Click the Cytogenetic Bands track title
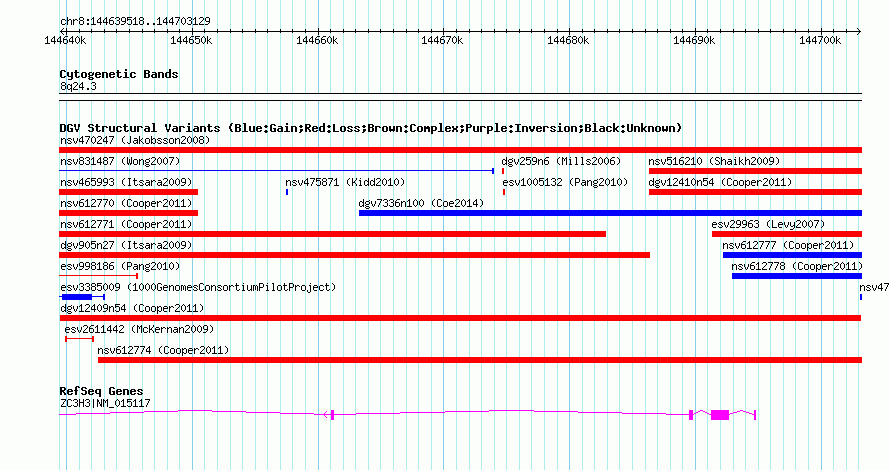 pyautogui.click(x=119, y=74)
